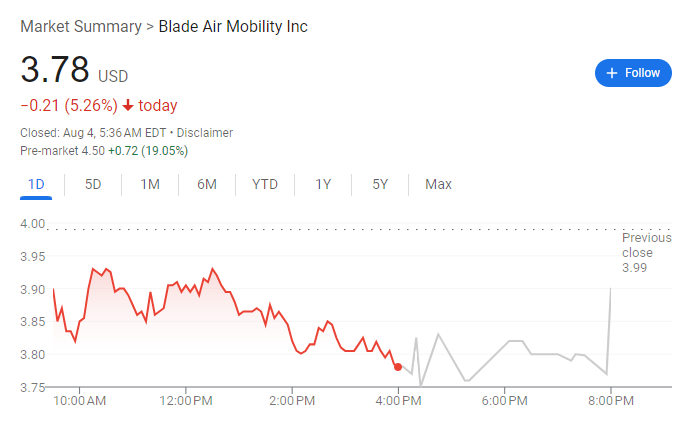Switch to the 5D chart tab
The height and width of the screenshot is (426, 699).
[x=93, y=184]
